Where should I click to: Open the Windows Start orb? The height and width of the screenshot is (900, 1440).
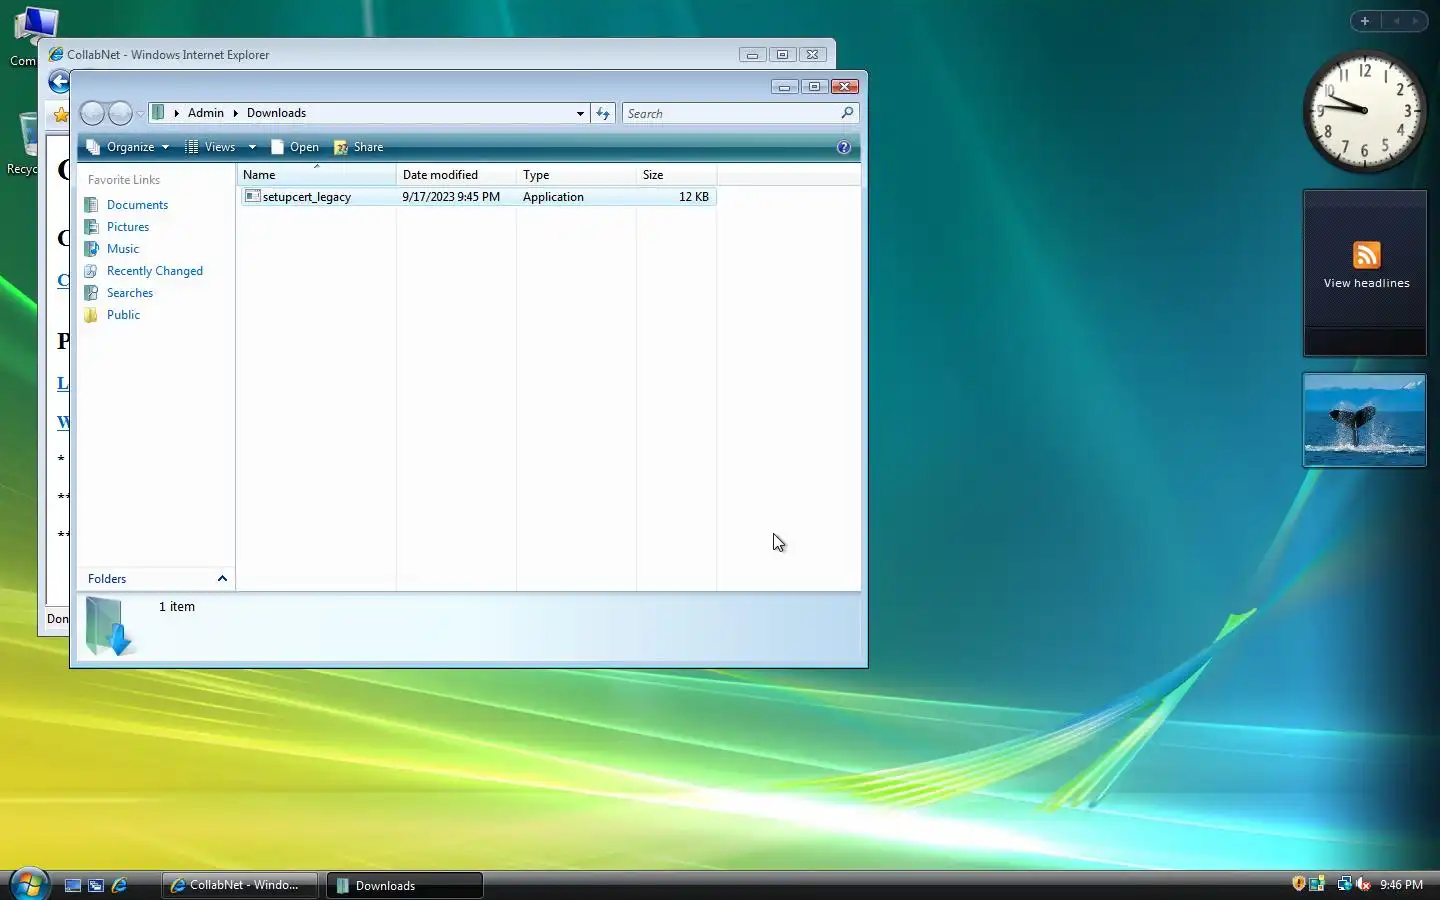pyautogui.click(x=28, y=884)
